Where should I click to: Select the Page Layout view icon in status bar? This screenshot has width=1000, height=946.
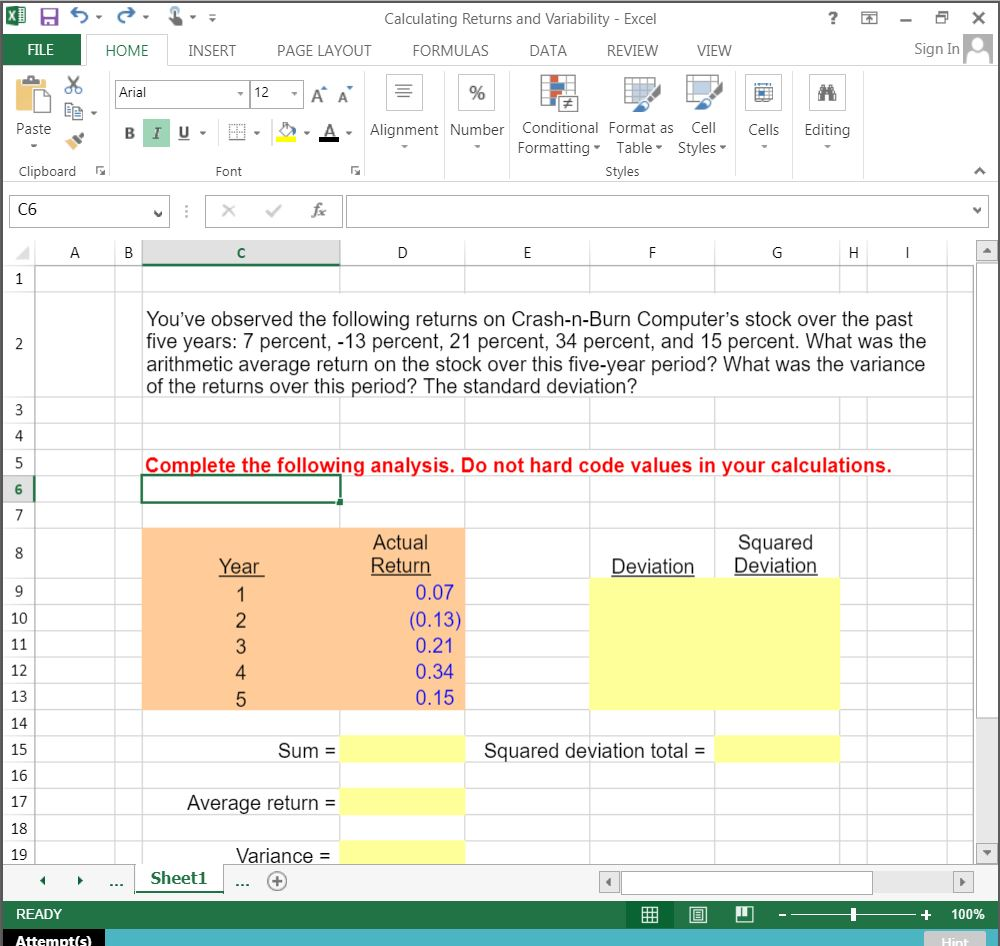coord(697,914)
